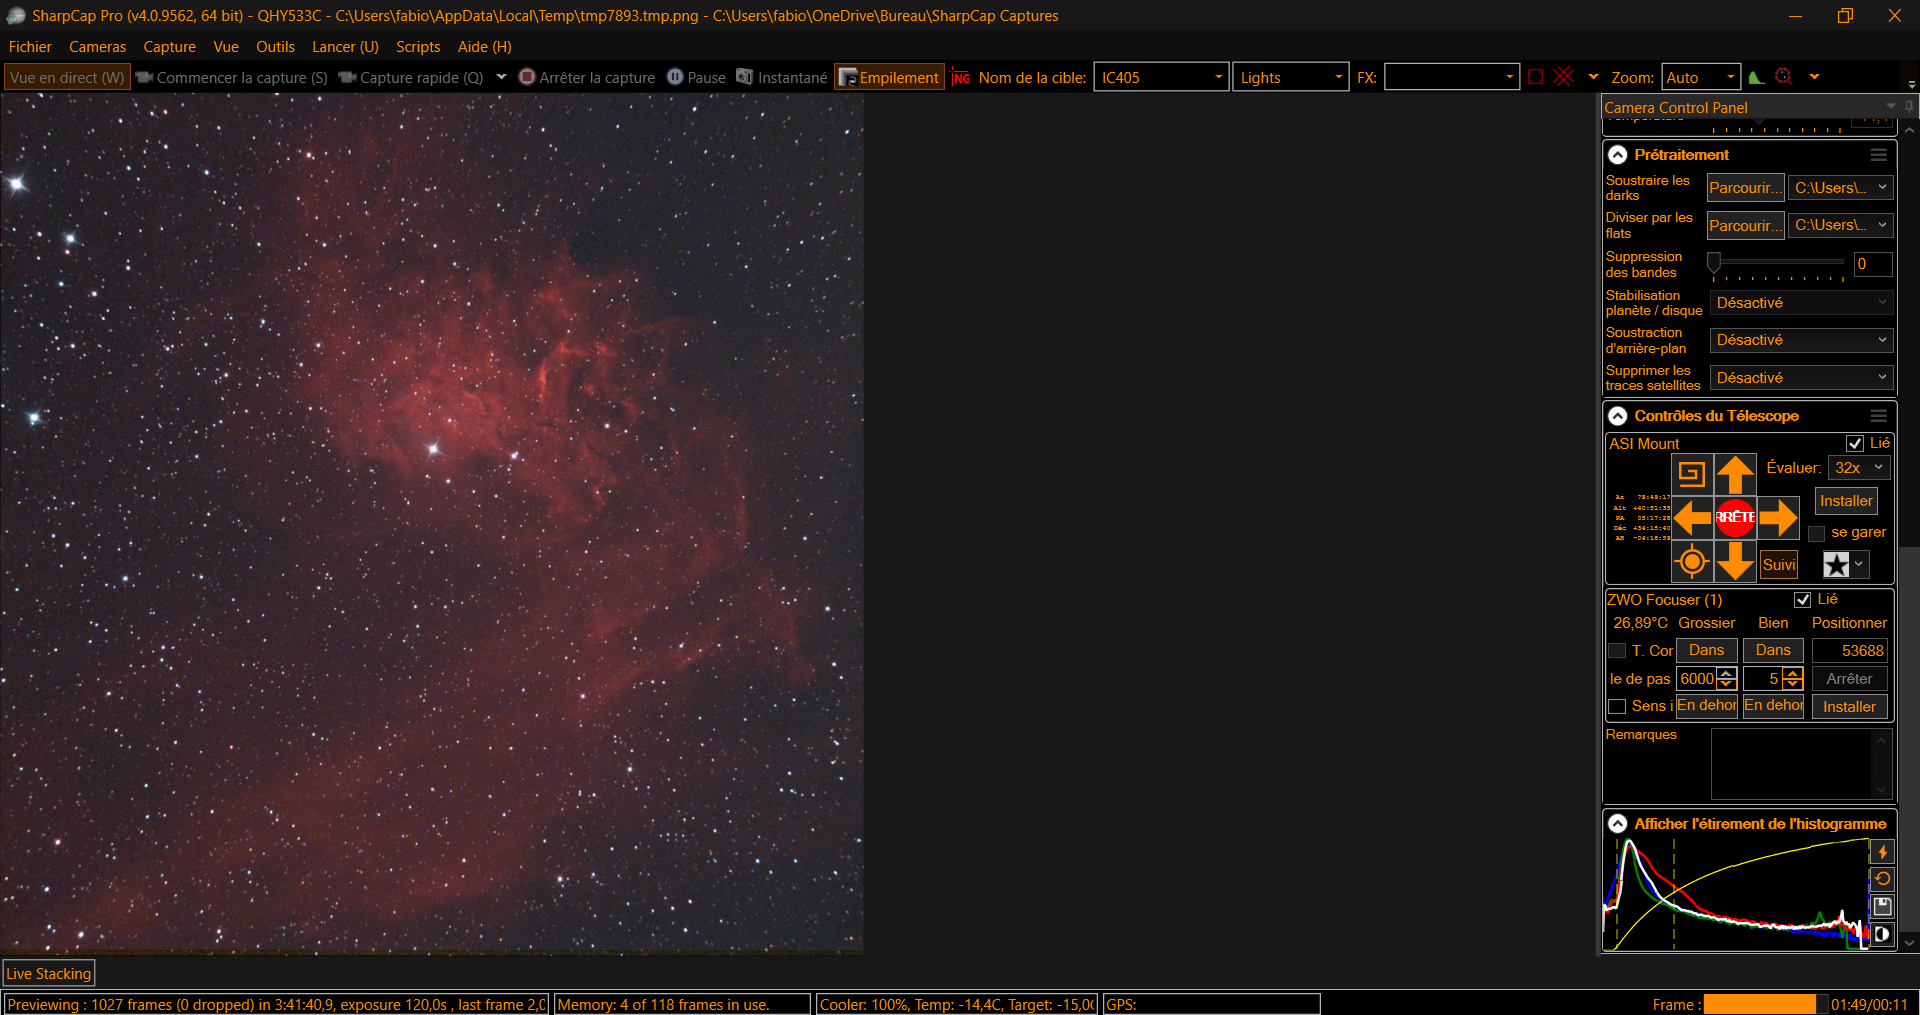Pause the capture
The height and width of the screenshot is (1015, 1920).
click(x=696, y=77)
